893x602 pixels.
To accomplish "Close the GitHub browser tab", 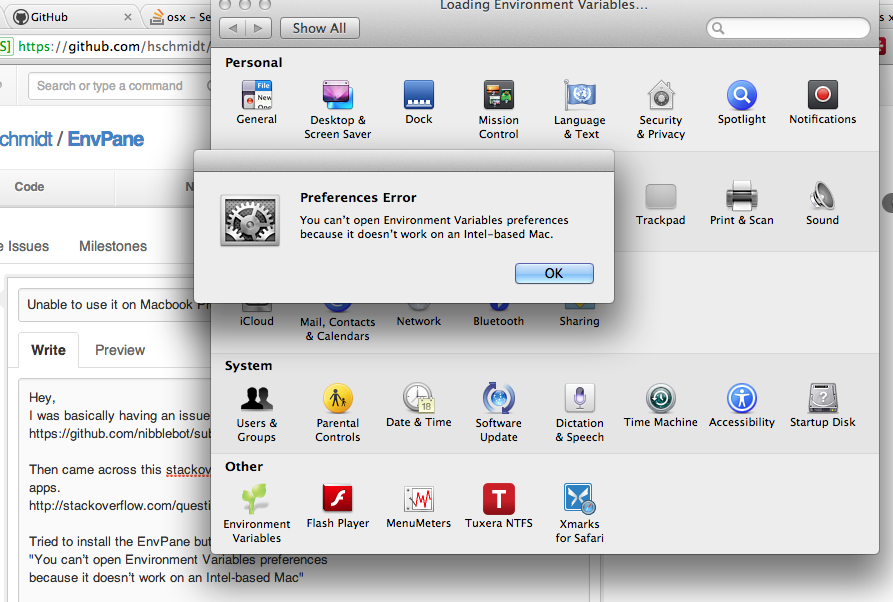I will [x=128, y=17].
